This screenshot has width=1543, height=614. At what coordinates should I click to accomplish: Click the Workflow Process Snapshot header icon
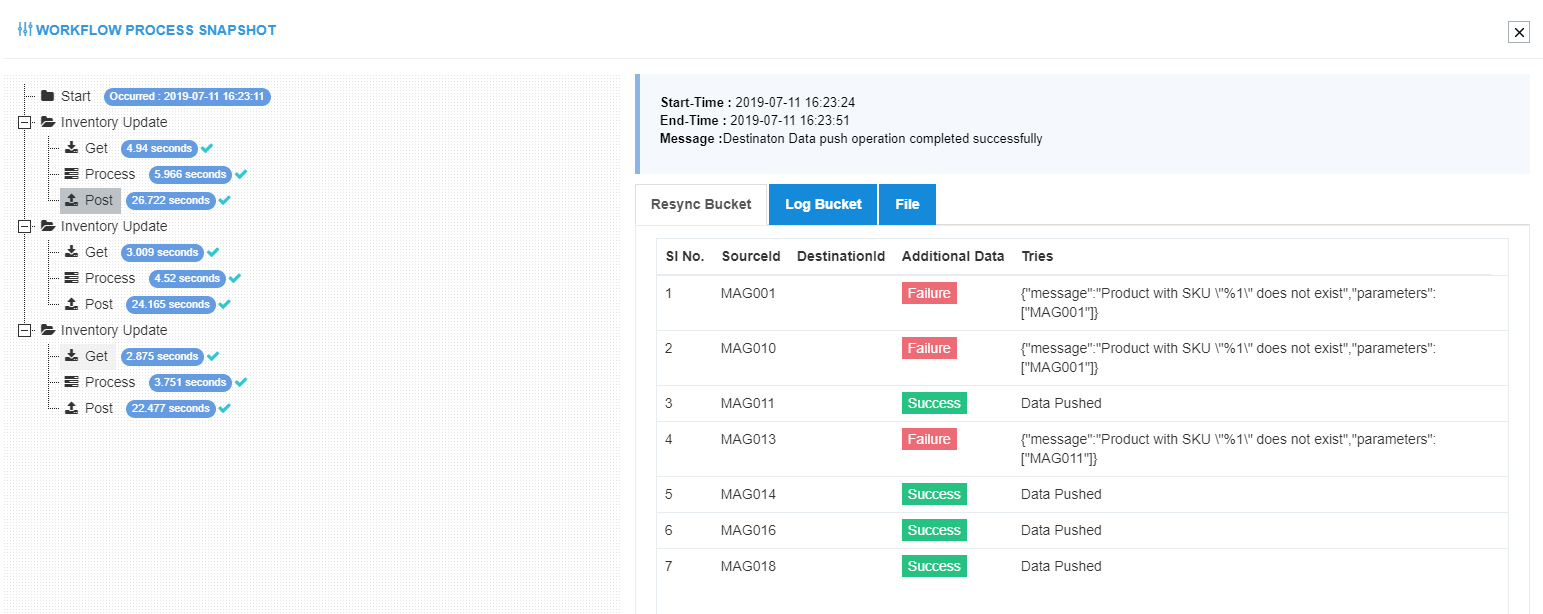click(23, 29)
